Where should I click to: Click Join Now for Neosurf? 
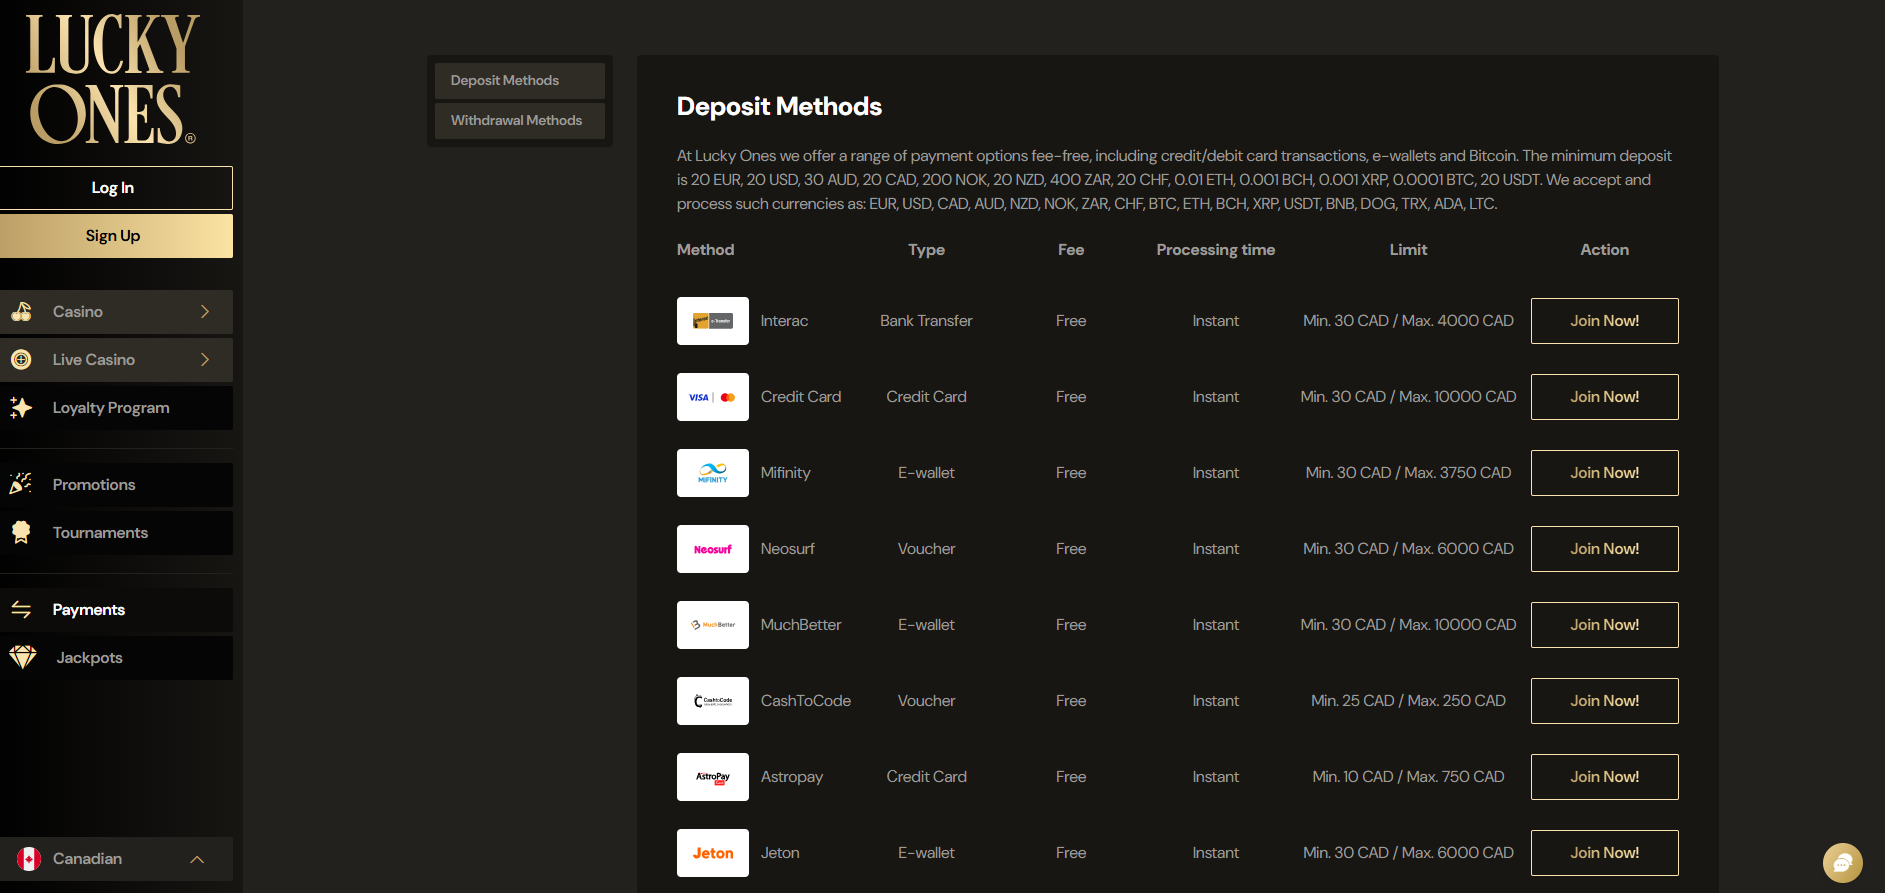tap(1604, 549)
